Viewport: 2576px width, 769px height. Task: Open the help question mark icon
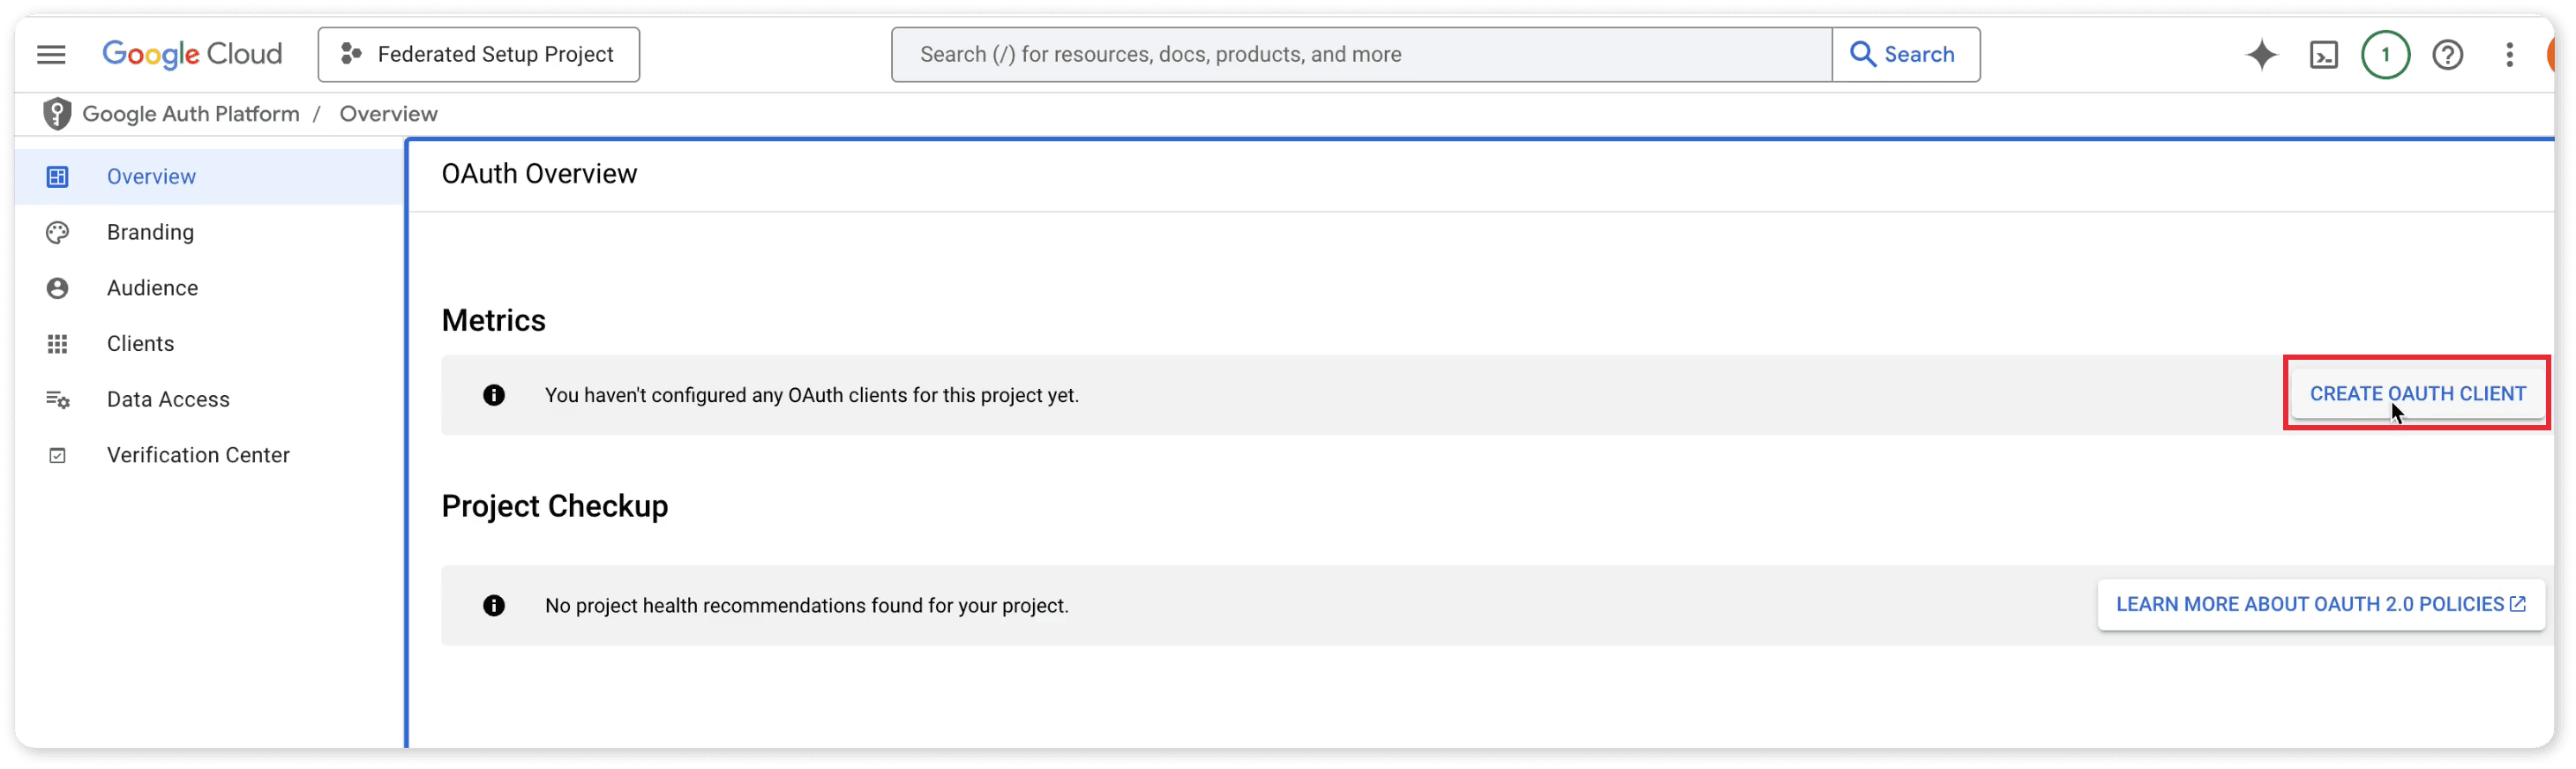[2447, 54]
